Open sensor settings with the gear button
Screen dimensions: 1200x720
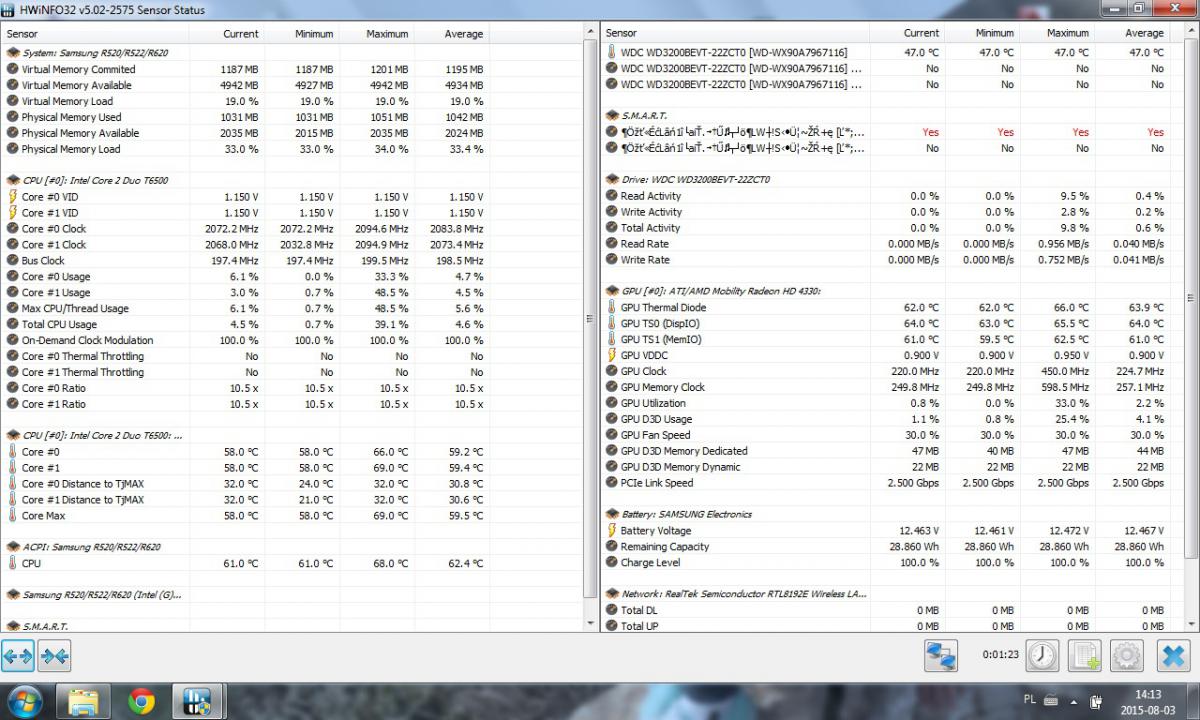[x=1127, y=656]
